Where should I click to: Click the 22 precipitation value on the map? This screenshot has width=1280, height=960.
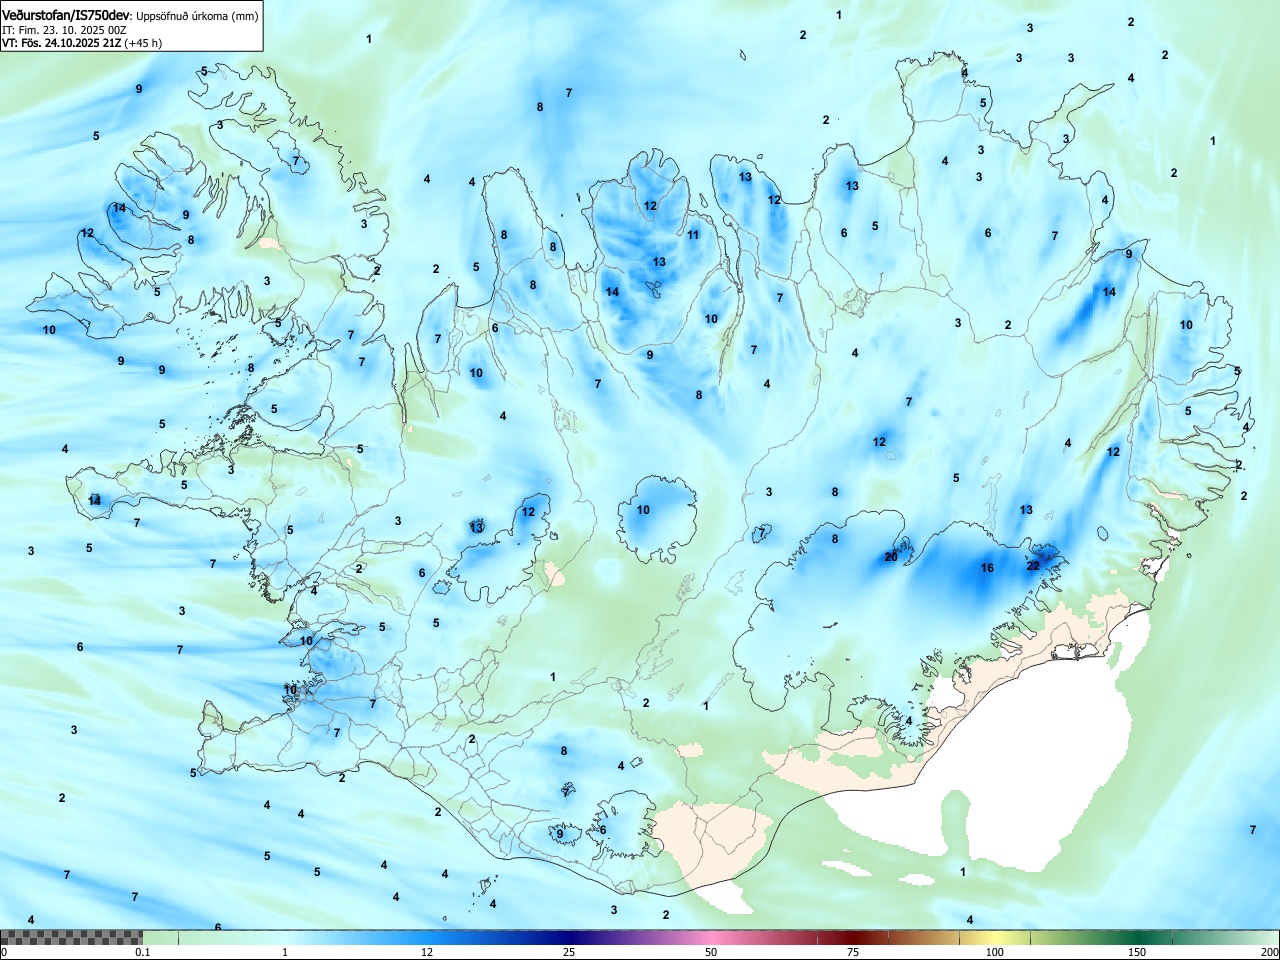(x=1033, y=566)
